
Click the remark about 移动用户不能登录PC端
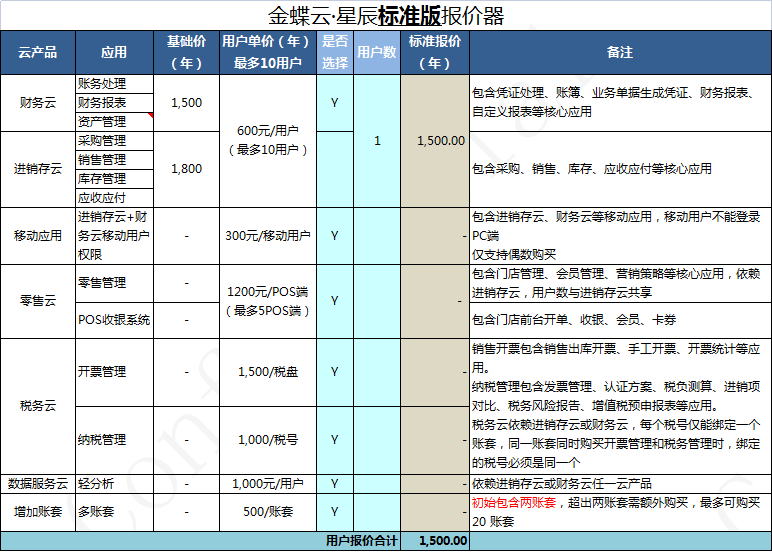[620, 236]
